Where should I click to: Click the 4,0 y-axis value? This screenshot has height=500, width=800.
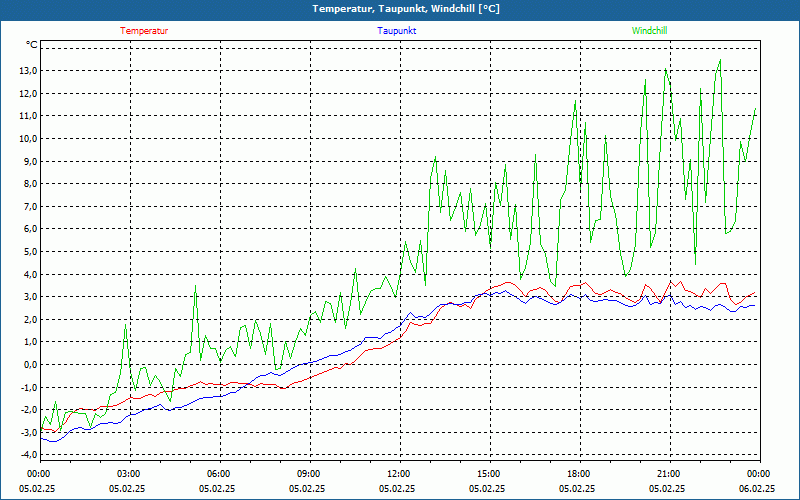click(x=30, y=274)
